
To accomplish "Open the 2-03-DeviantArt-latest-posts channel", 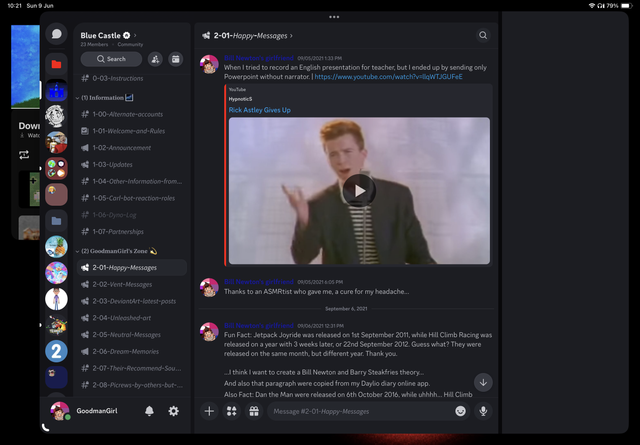I will point(131,301).
